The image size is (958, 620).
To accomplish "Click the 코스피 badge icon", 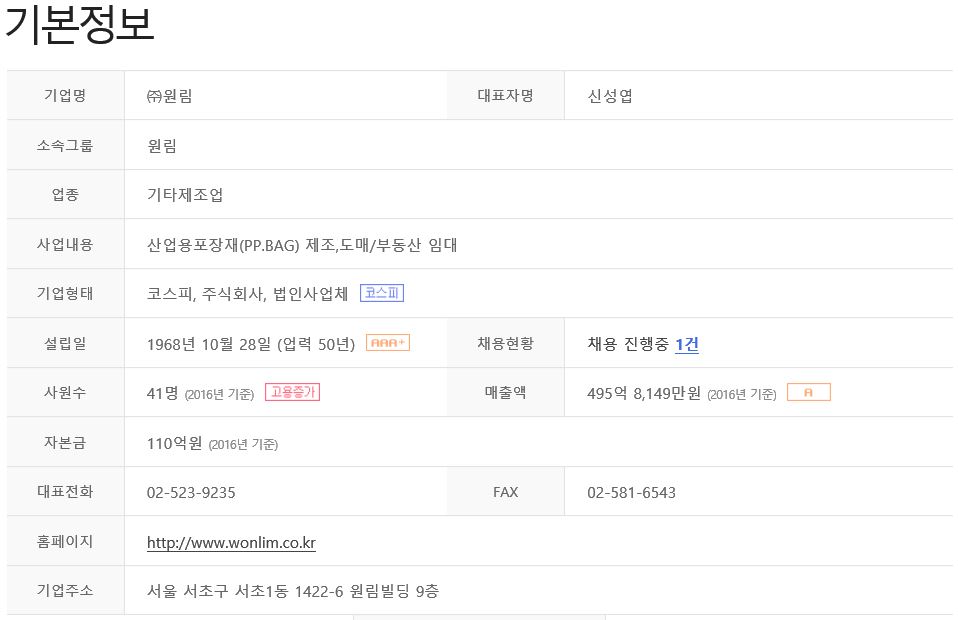I will pyautogui.click(x=382, y=293).
